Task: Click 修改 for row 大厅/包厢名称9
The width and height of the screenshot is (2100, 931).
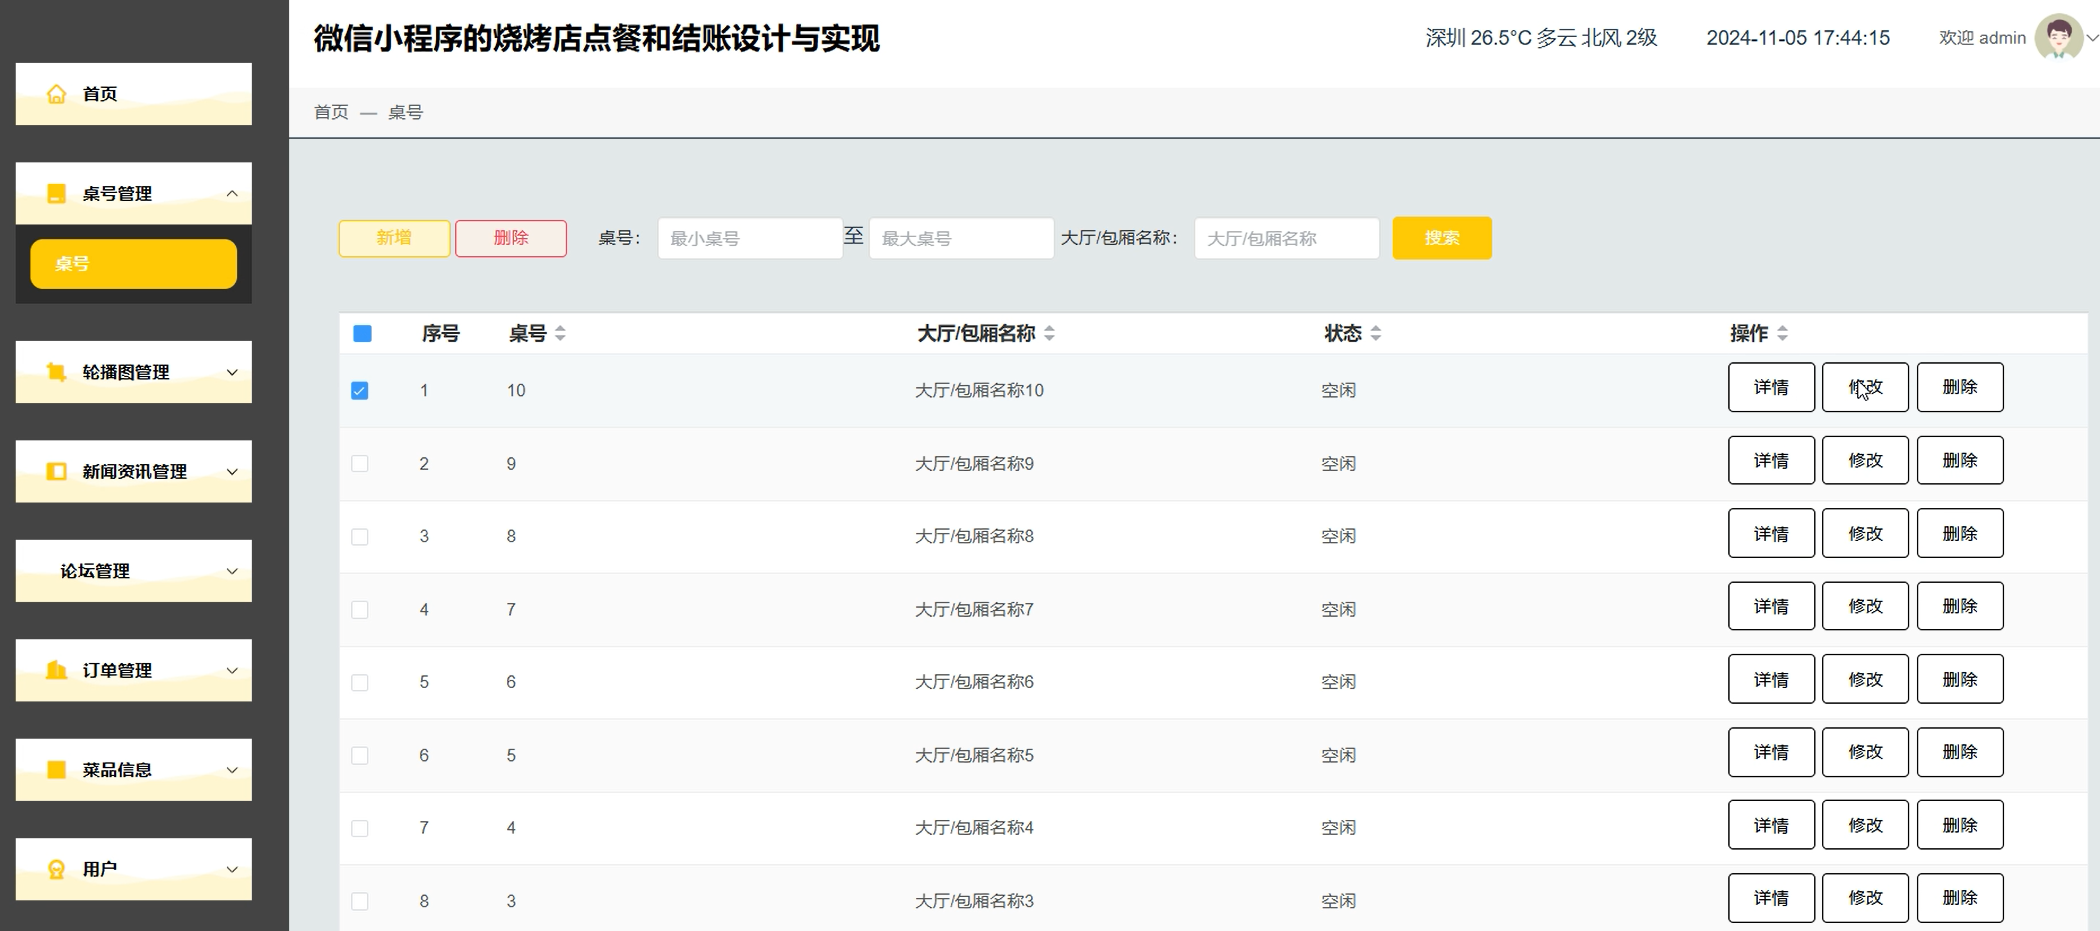Action: 1865,460
